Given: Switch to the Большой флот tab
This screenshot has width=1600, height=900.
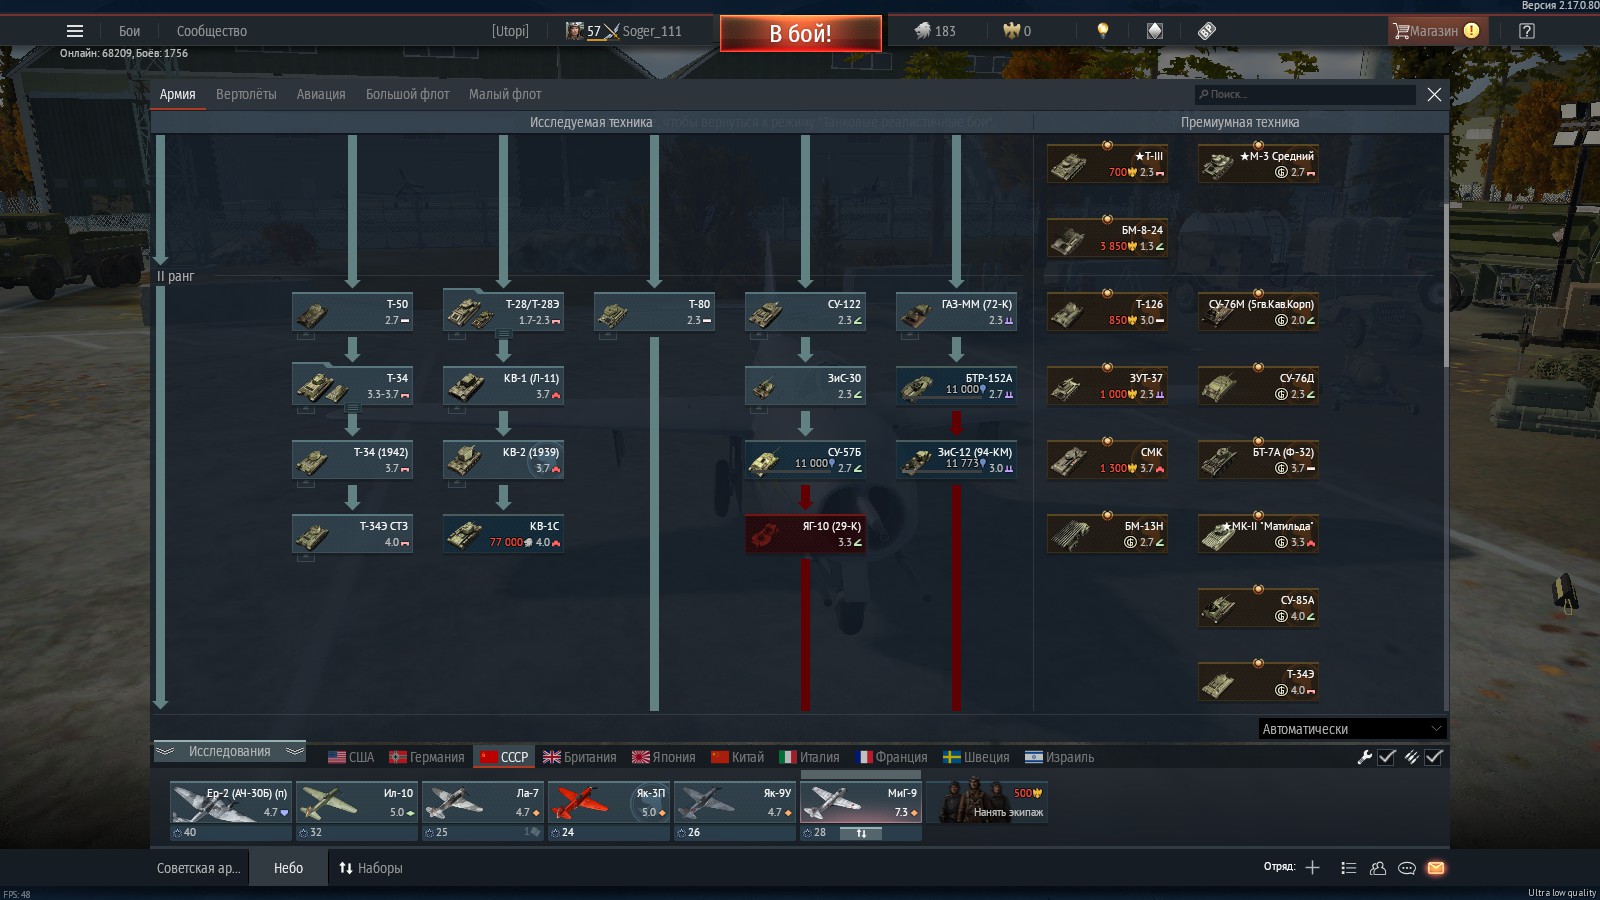Looking at the screenshot, I should pyautogui.click(x=407, y=94).
